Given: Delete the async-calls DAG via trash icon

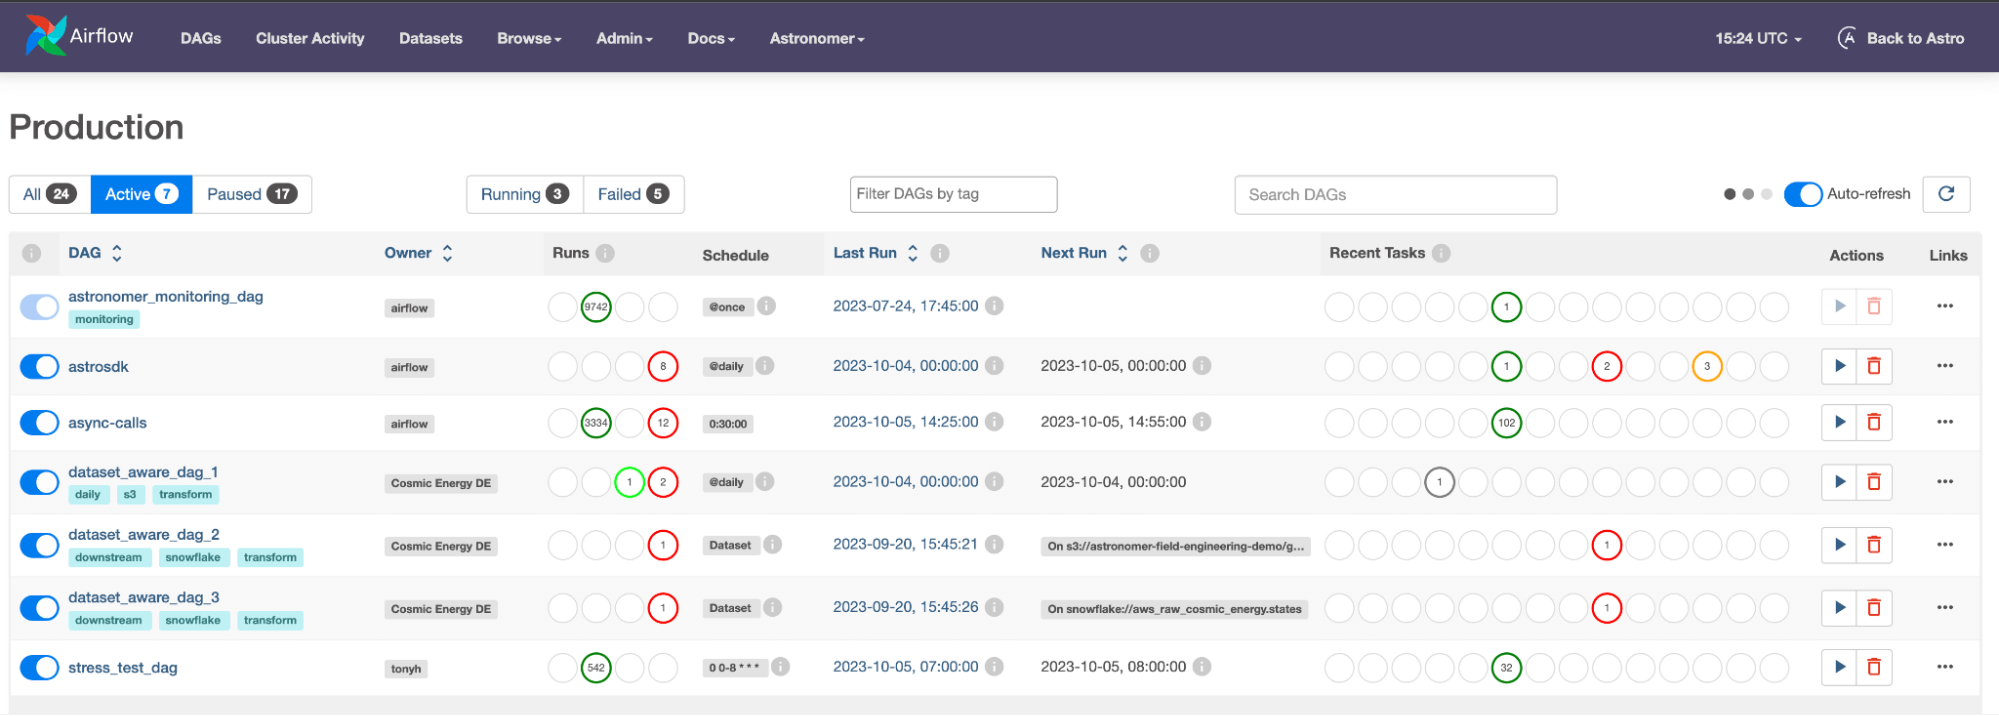Looking at the screenshot, I should click(1873, 422).
